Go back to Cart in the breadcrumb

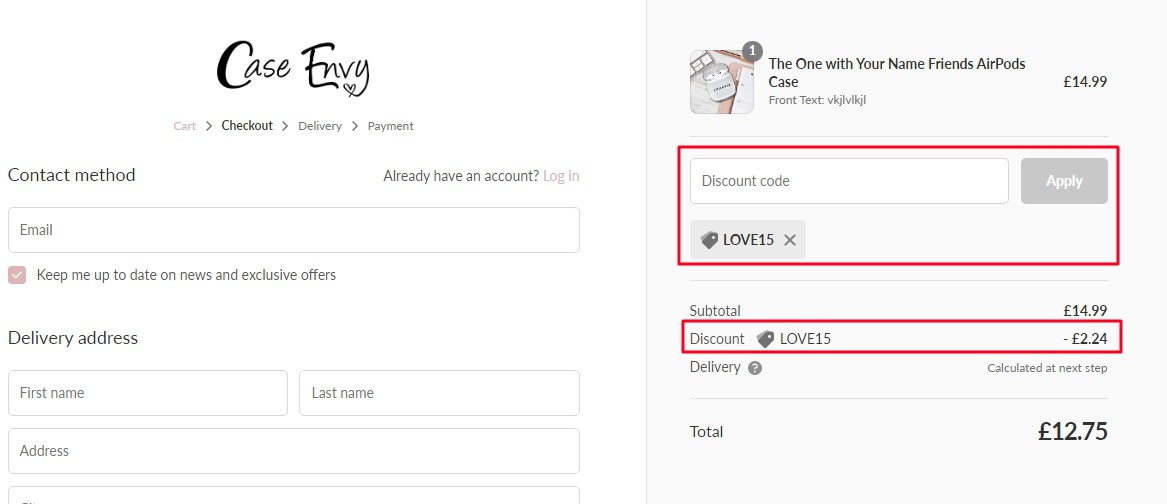[x=185, y=126]
